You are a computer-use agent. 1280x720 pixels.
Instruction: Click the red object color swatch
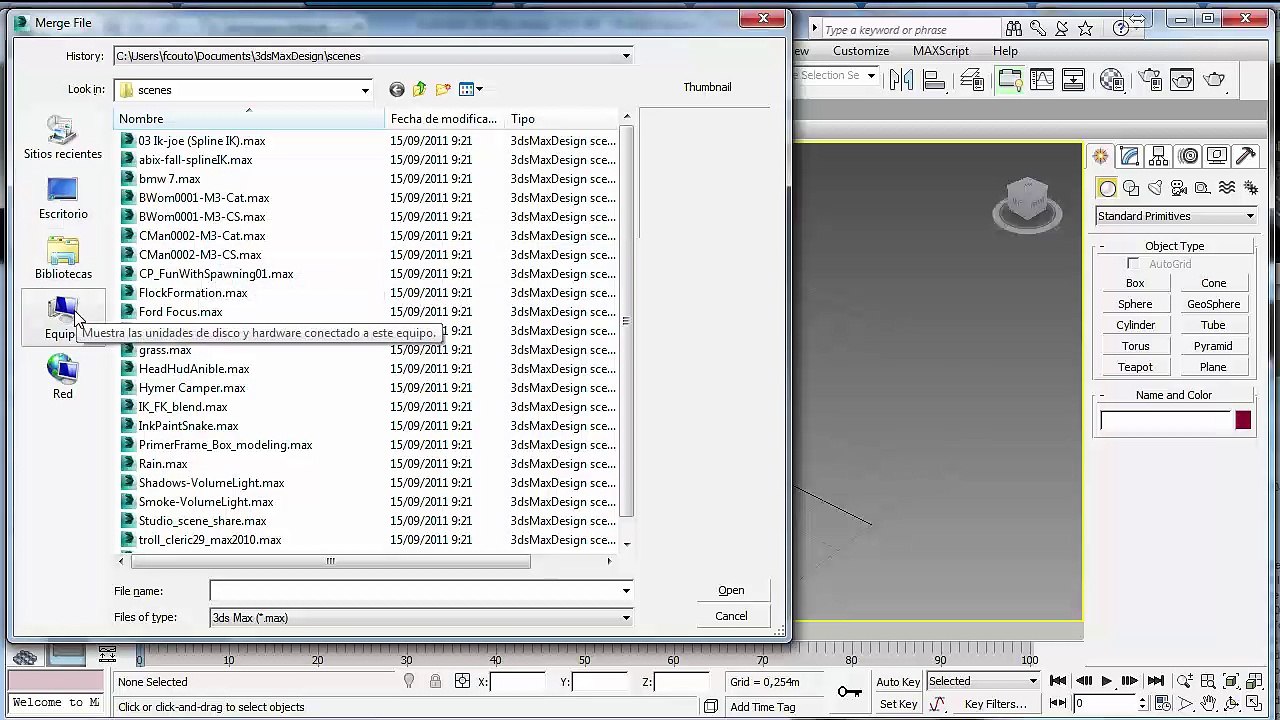pyautogui.click(x=1243, y=421)
